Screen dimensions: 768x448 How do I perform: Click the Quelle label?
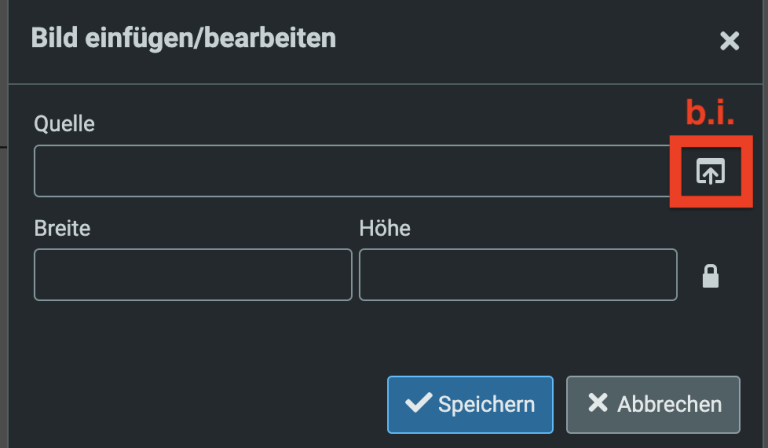click(63, 124)
